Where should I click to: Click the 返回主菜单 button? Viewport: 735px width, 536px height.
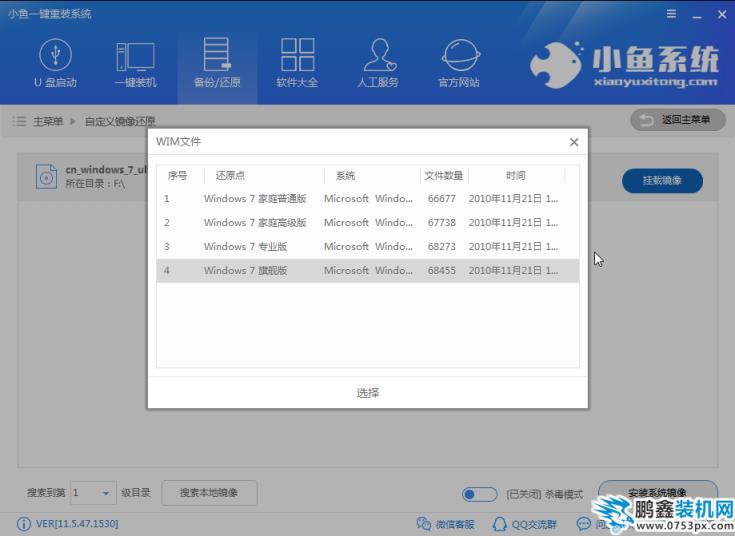678,120
